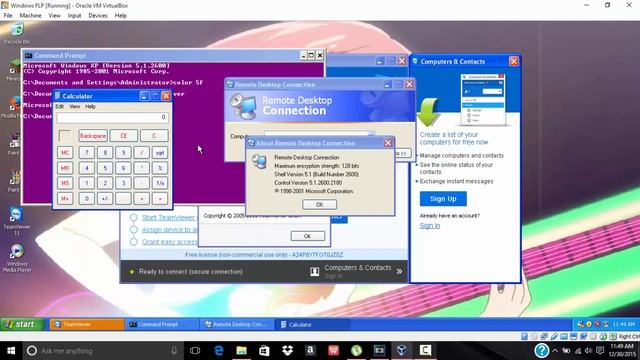Click Calculator digit 7 button
640x360 pixels.
click(87, 153)
